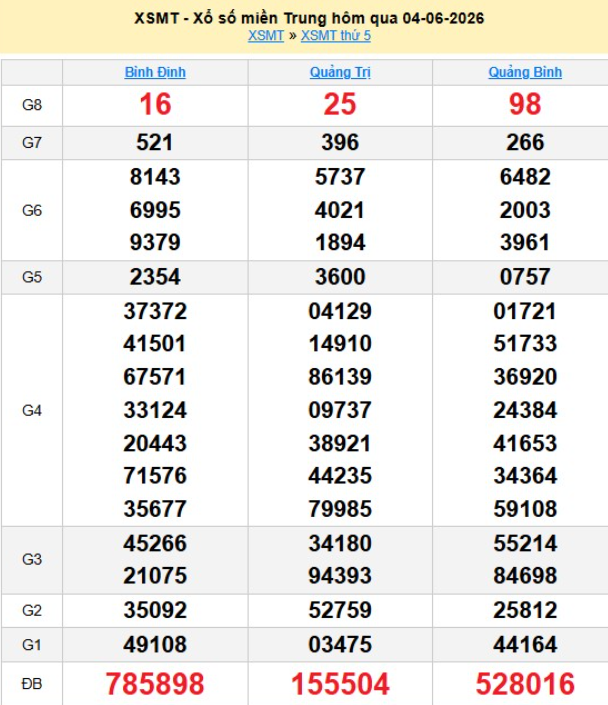The width and height of the screenshot is (608, 705).
Task: Click special prize 155504
Action: tap(340, 684)
